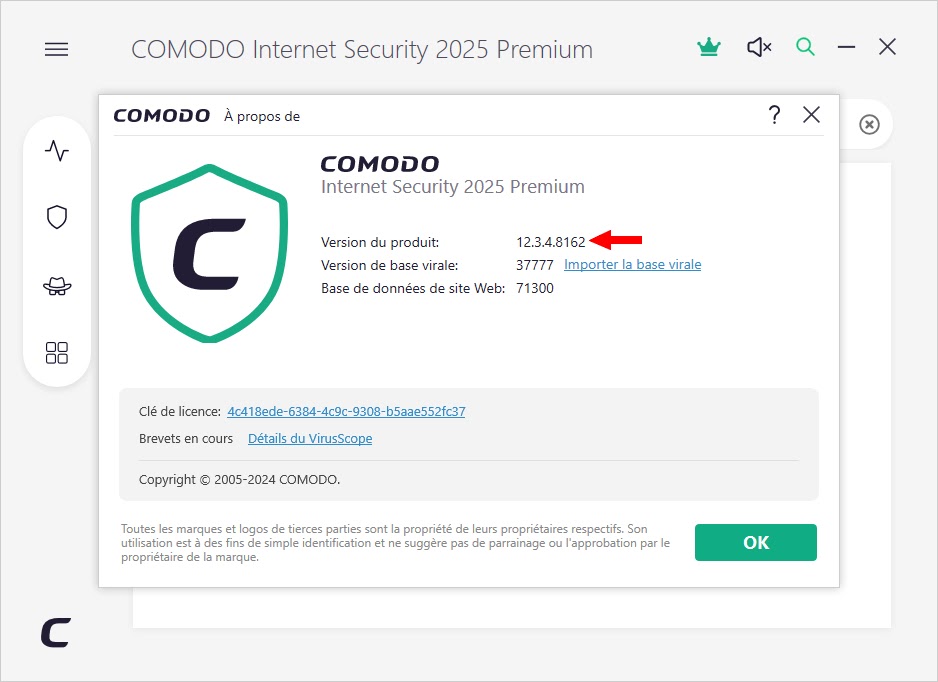This screenshot has width=938, height=682.
Task: Click the circled X icon behind dialog
Action: pyautogui.click(x=869, y=124)
